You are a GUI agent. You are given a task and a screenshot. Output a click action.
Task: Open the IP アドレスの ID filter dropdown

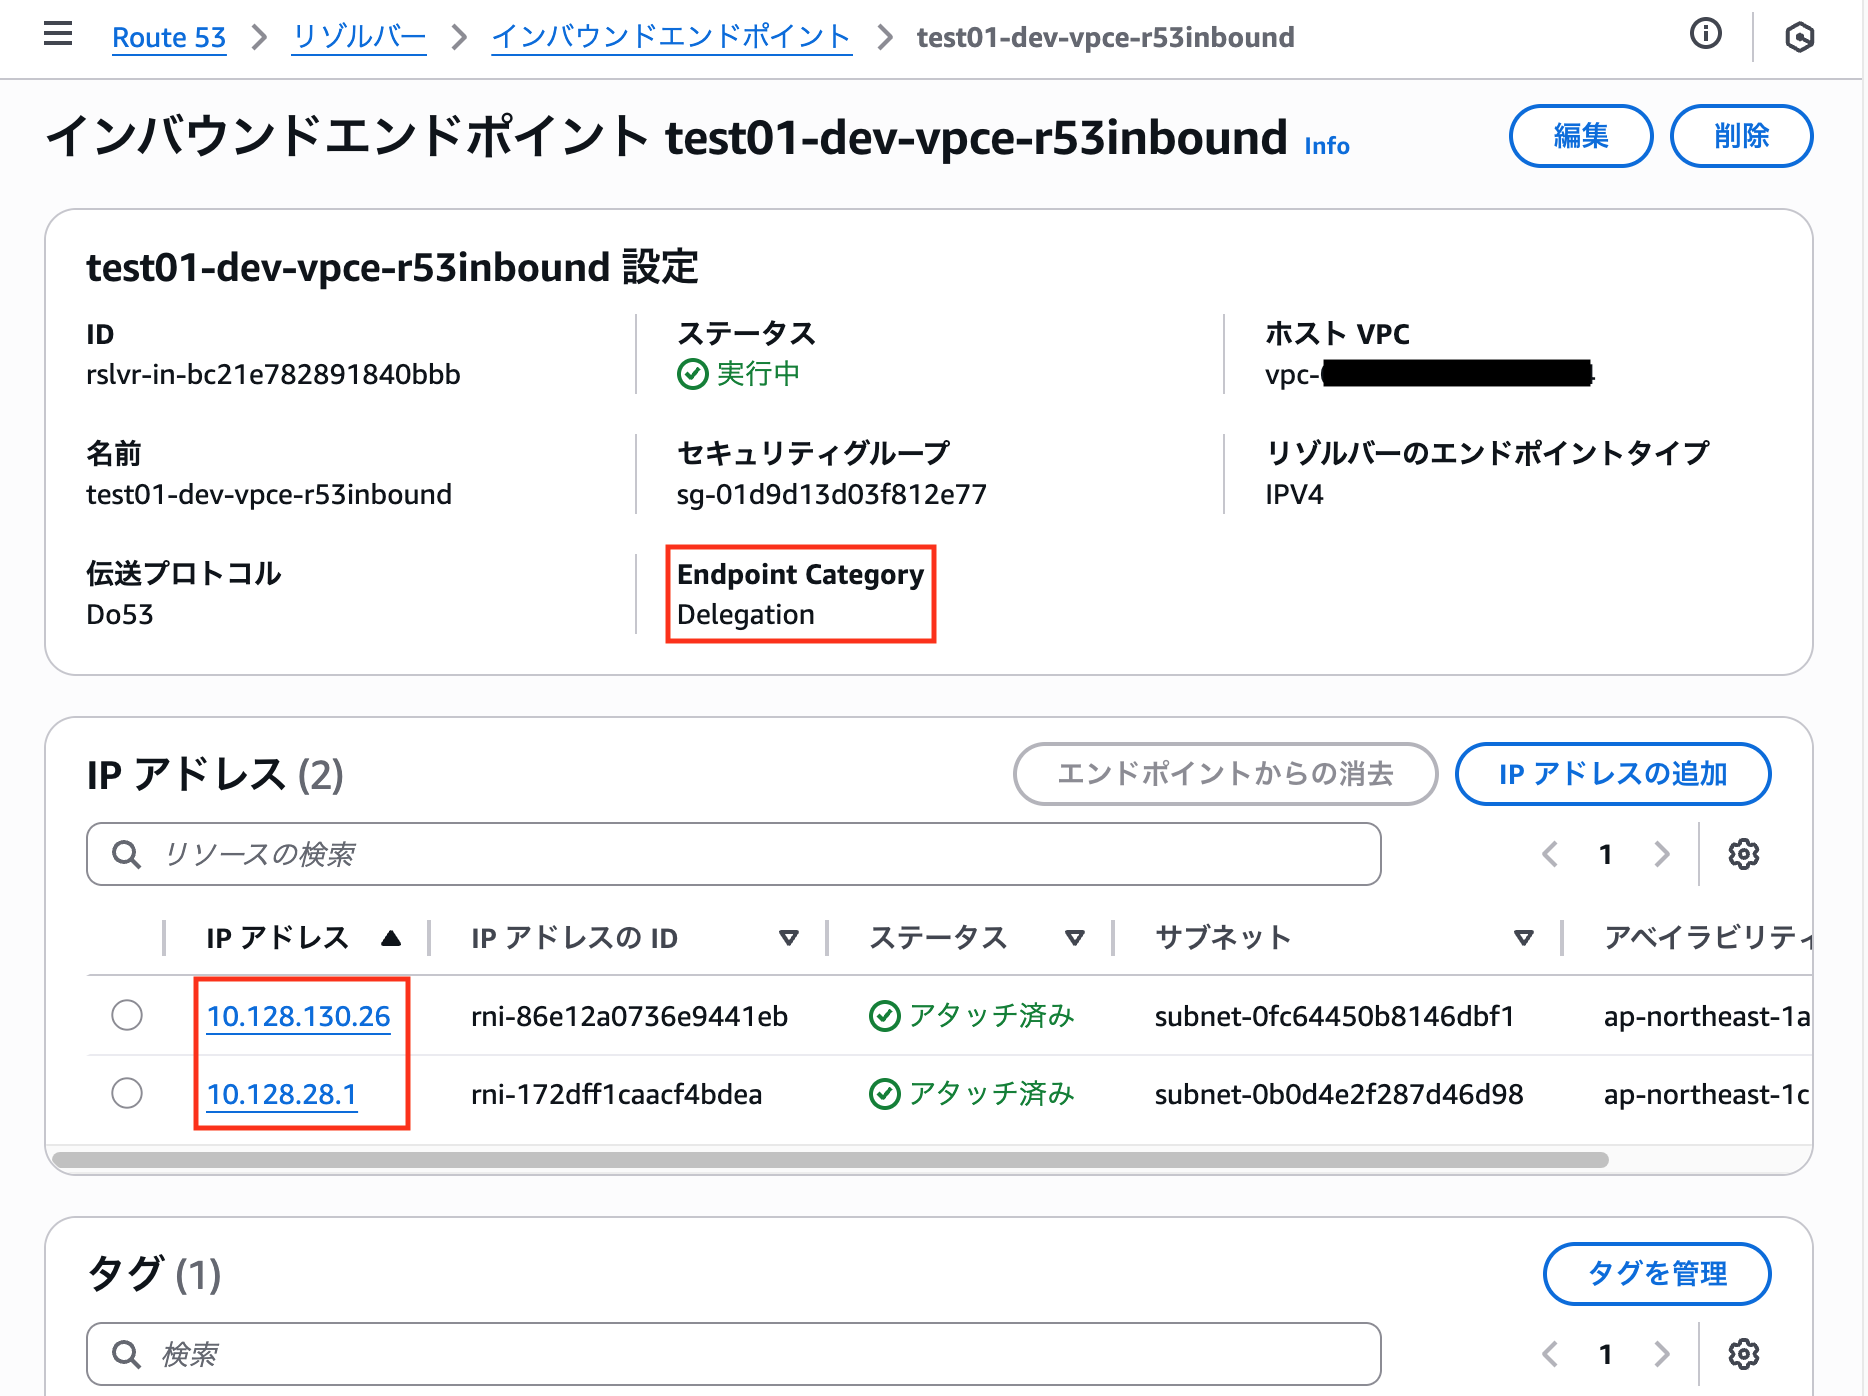click(x=788, y=937)
